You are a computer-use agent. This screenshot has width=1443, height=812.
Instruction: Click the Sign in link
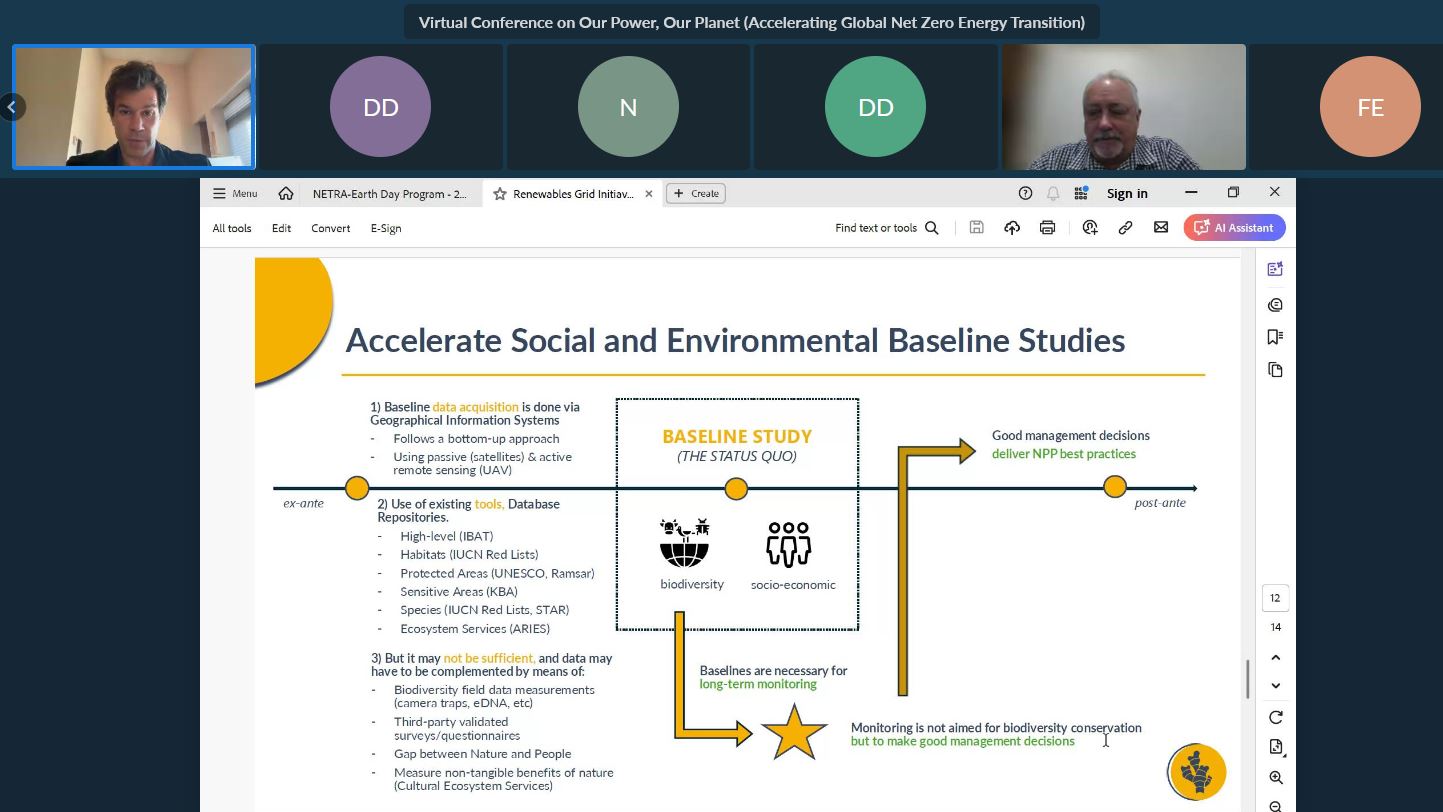coord(1127,194)
